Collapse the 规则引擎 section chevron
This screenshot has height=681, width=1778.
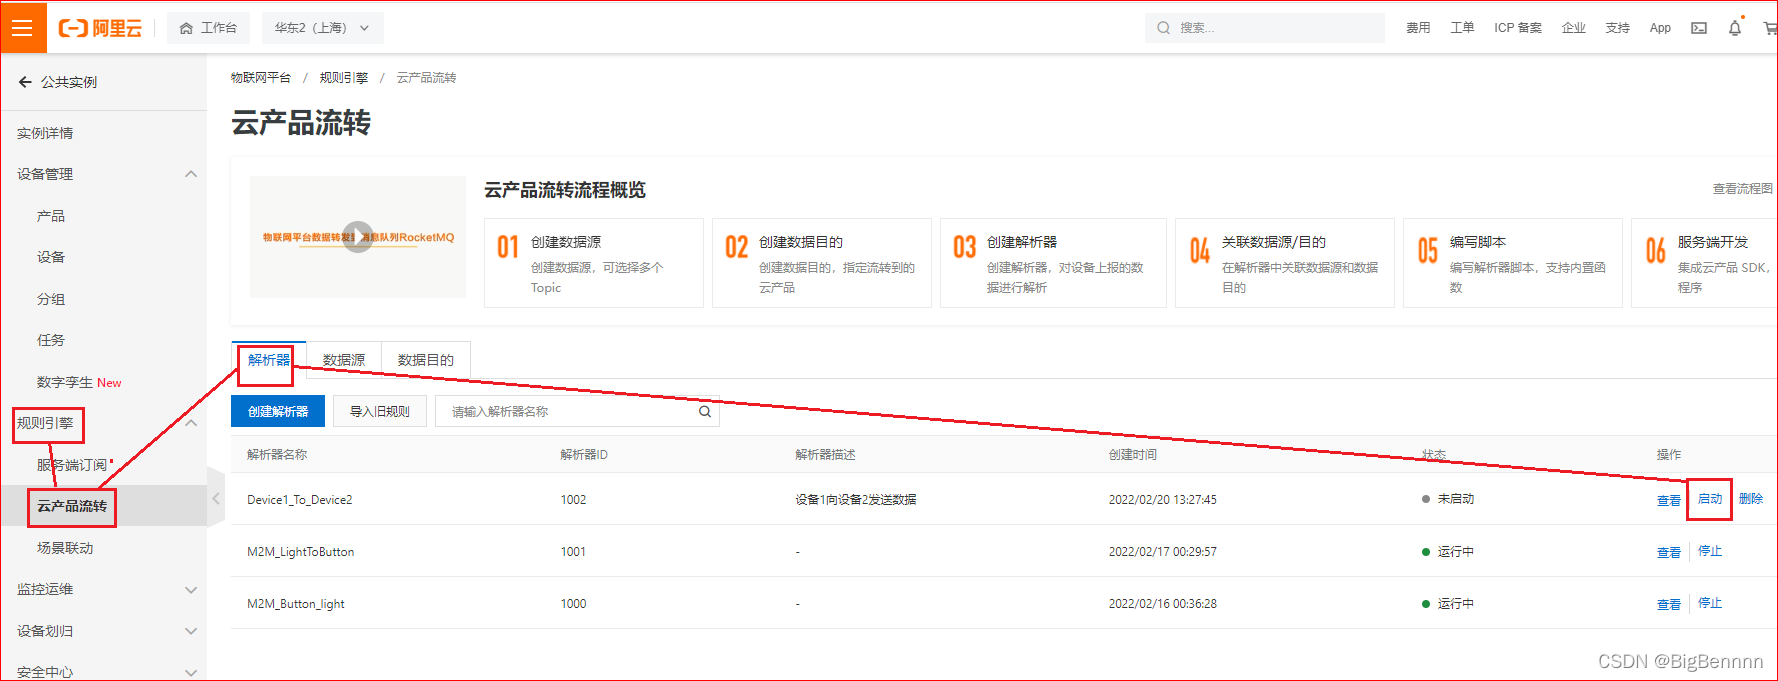coord(191,423)
